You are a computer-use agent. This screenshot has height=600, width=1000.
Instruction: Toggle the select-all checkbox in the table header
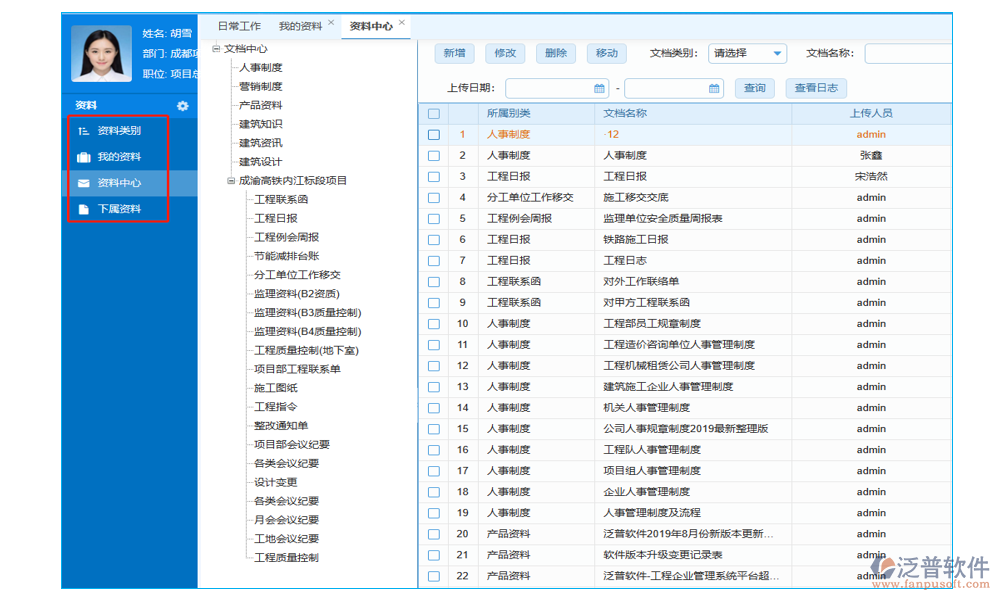[x=433, y=113]
